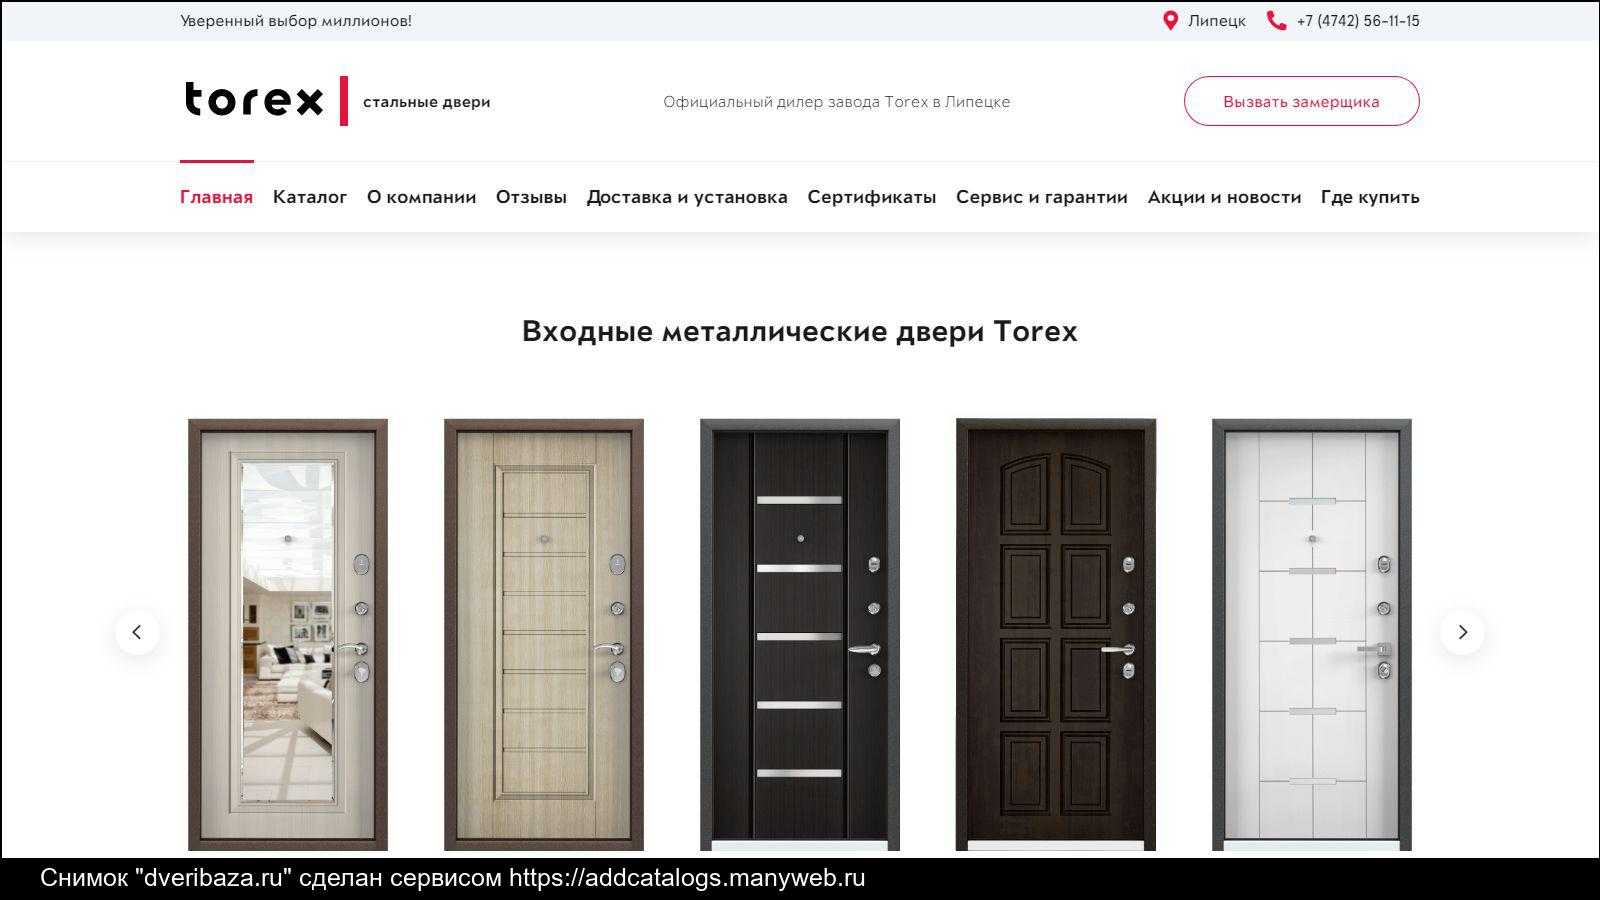This screenshot has width=1600, height=900.
Task: Select the dark brown paneled door
Action: point(1056,635)
